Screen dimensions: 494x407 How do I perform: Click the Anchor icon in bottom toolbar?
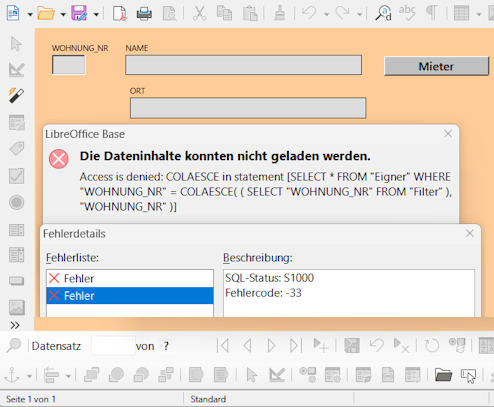pyautogui.click(x=12, y=375)
